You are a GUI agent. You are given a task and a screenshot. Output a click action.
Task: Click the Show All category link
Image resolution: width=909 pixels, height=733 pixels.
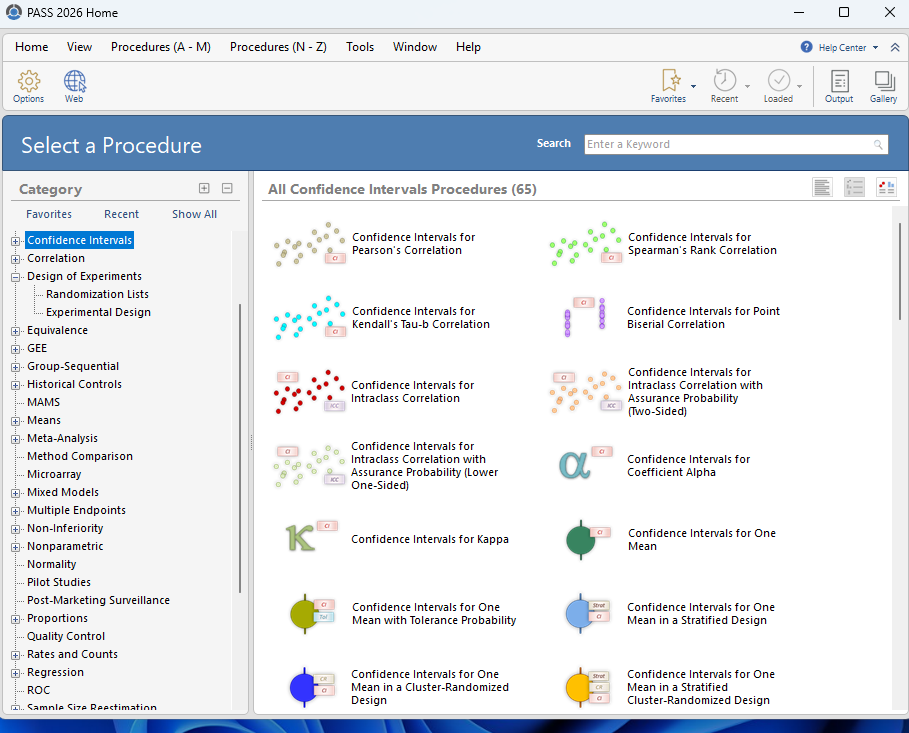pyautogui.click(x=194, y=214)
